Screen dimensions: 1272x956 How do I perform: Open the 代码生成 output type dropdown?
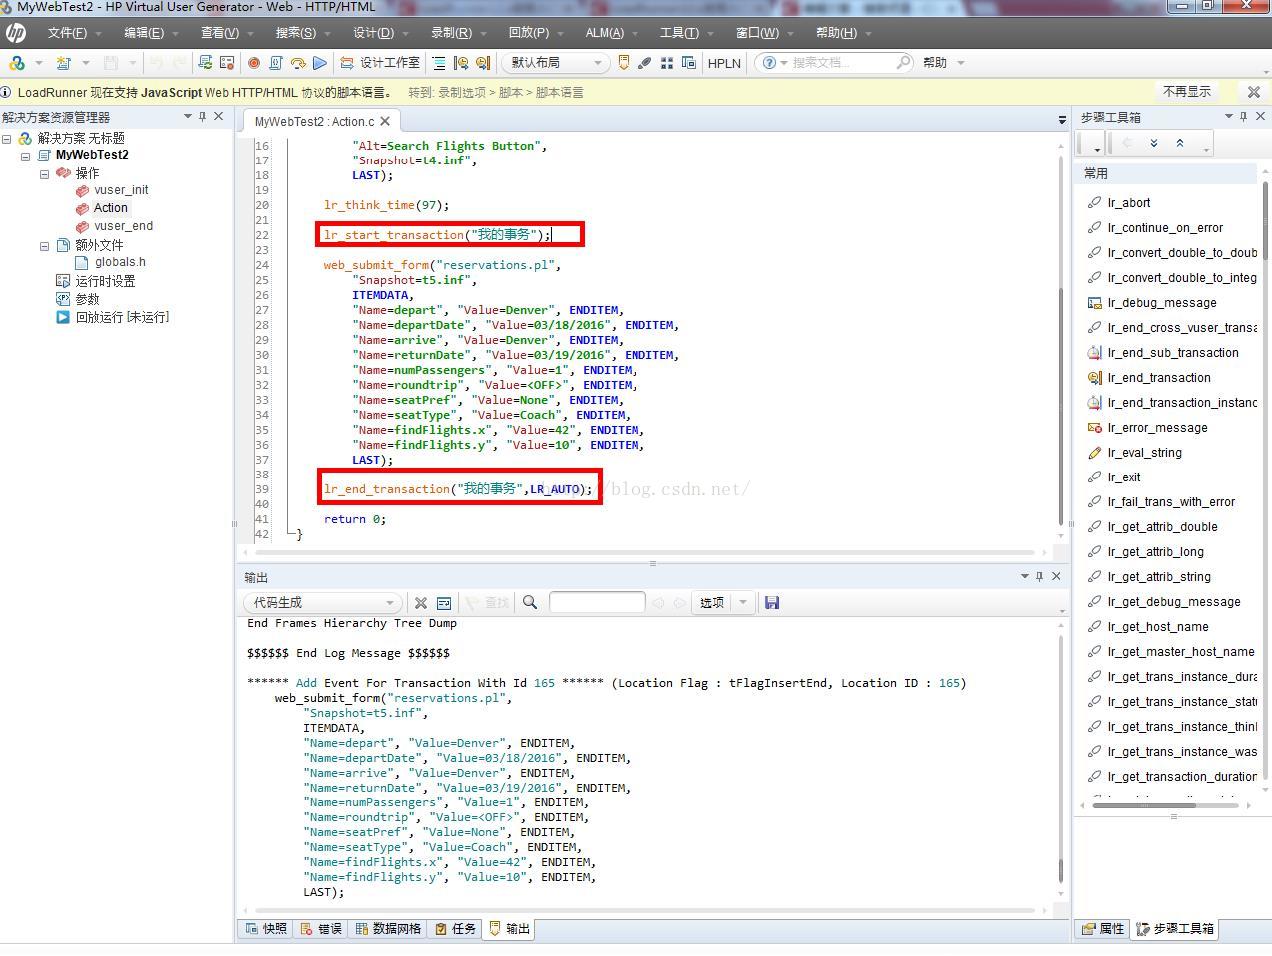(x=322, y=602)
